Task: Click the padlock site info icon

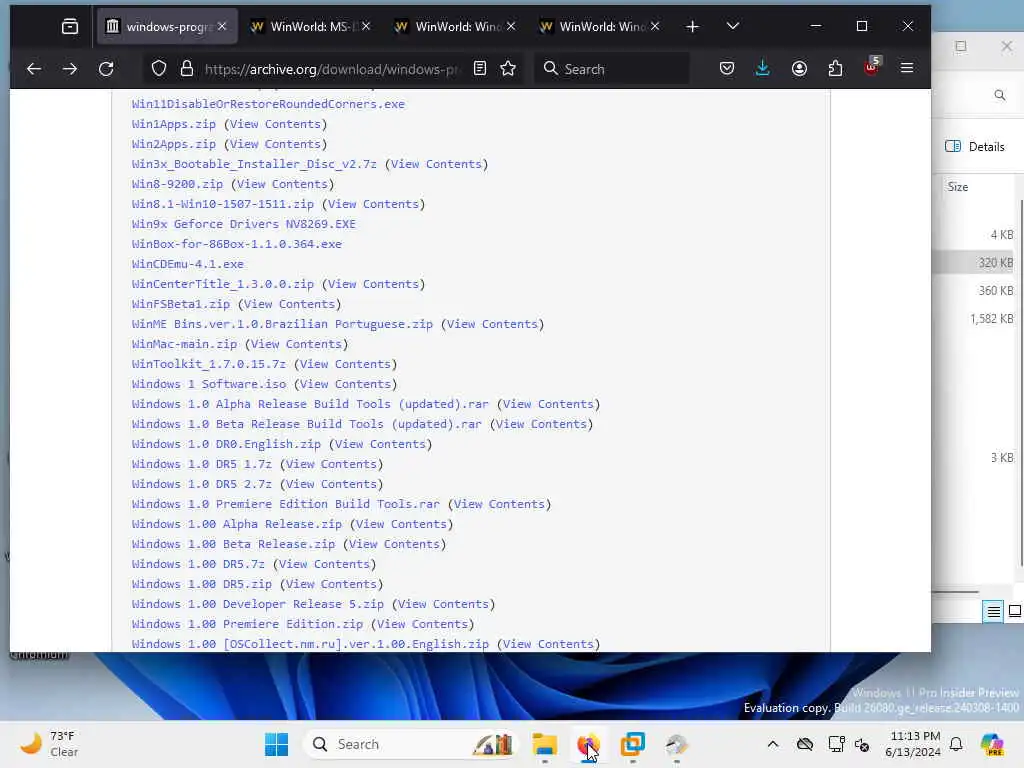Action: tap(187, 69)
